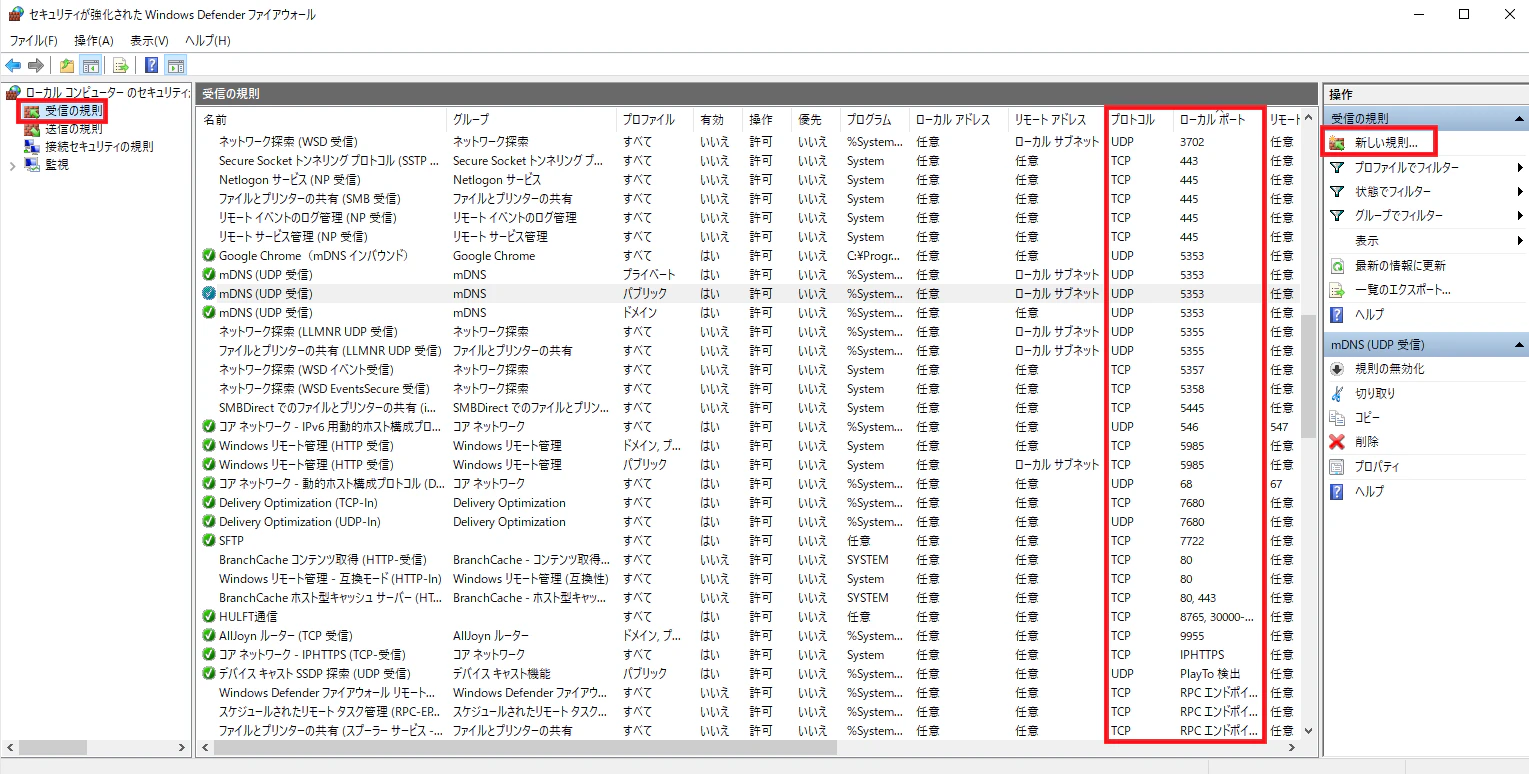Screen dimensions: 1529x774
Task: Open the プロファイルでフィルター submenu
Action: click(1425, 168)
